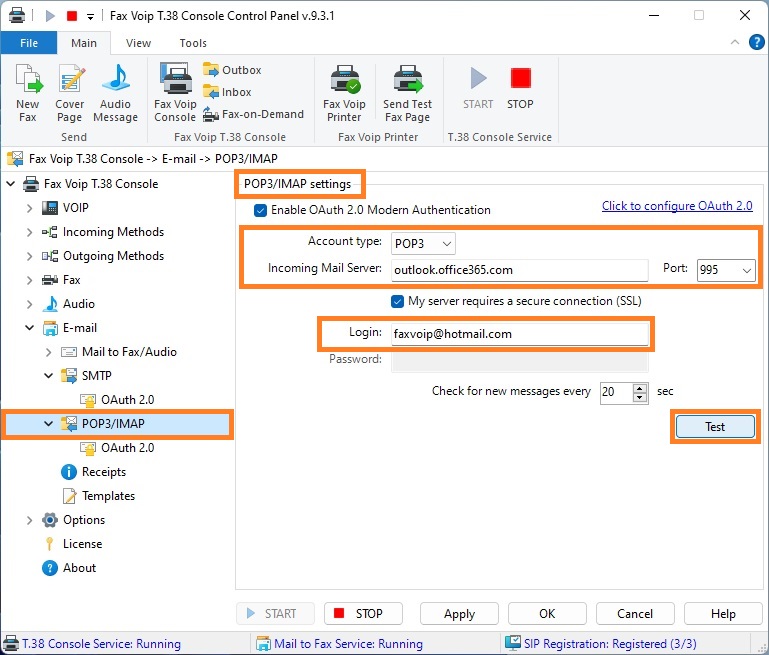The image size is (769, 655).
Task: Open the Receipts tree item
Action: tap(94, 472)
